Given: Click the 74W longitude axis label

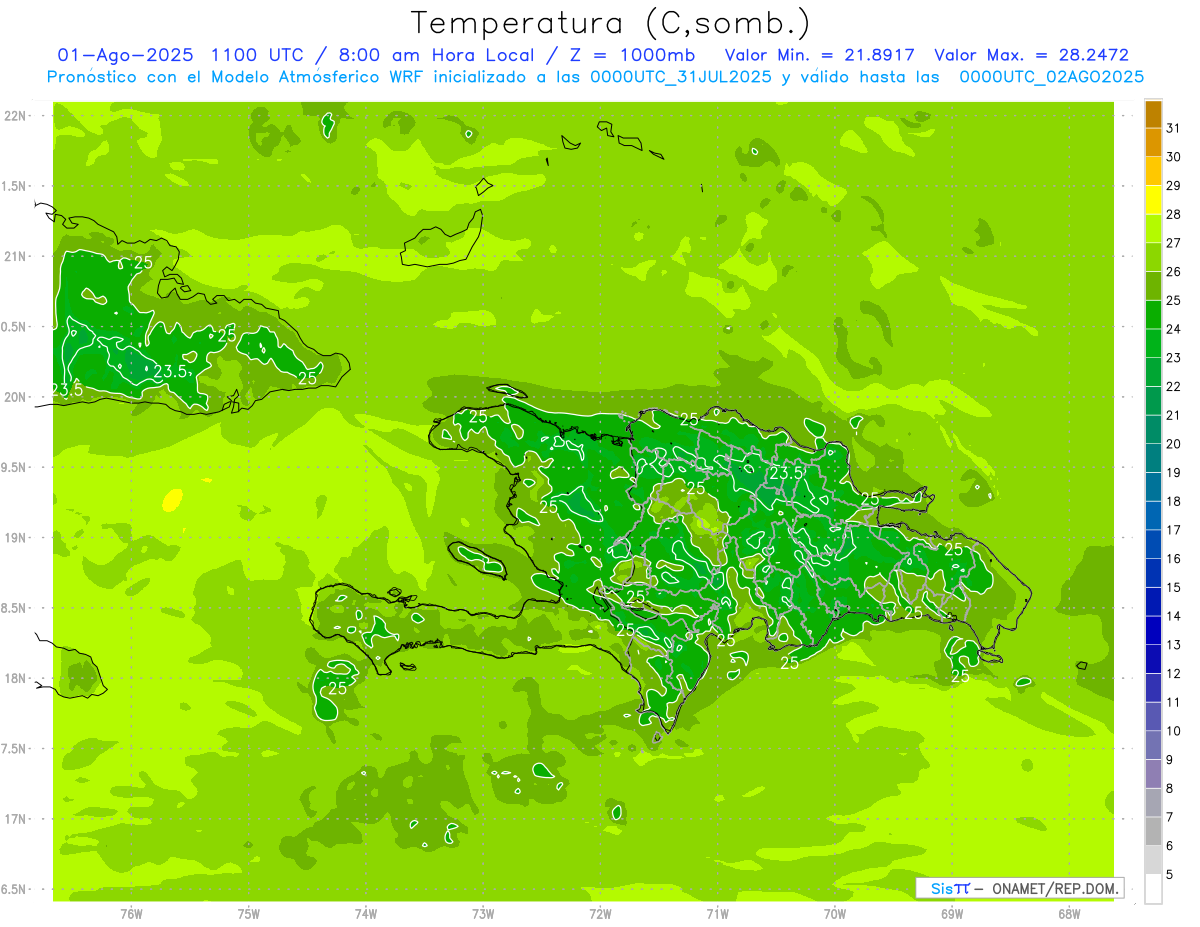Looking at the screenshot, I should 366,913.
